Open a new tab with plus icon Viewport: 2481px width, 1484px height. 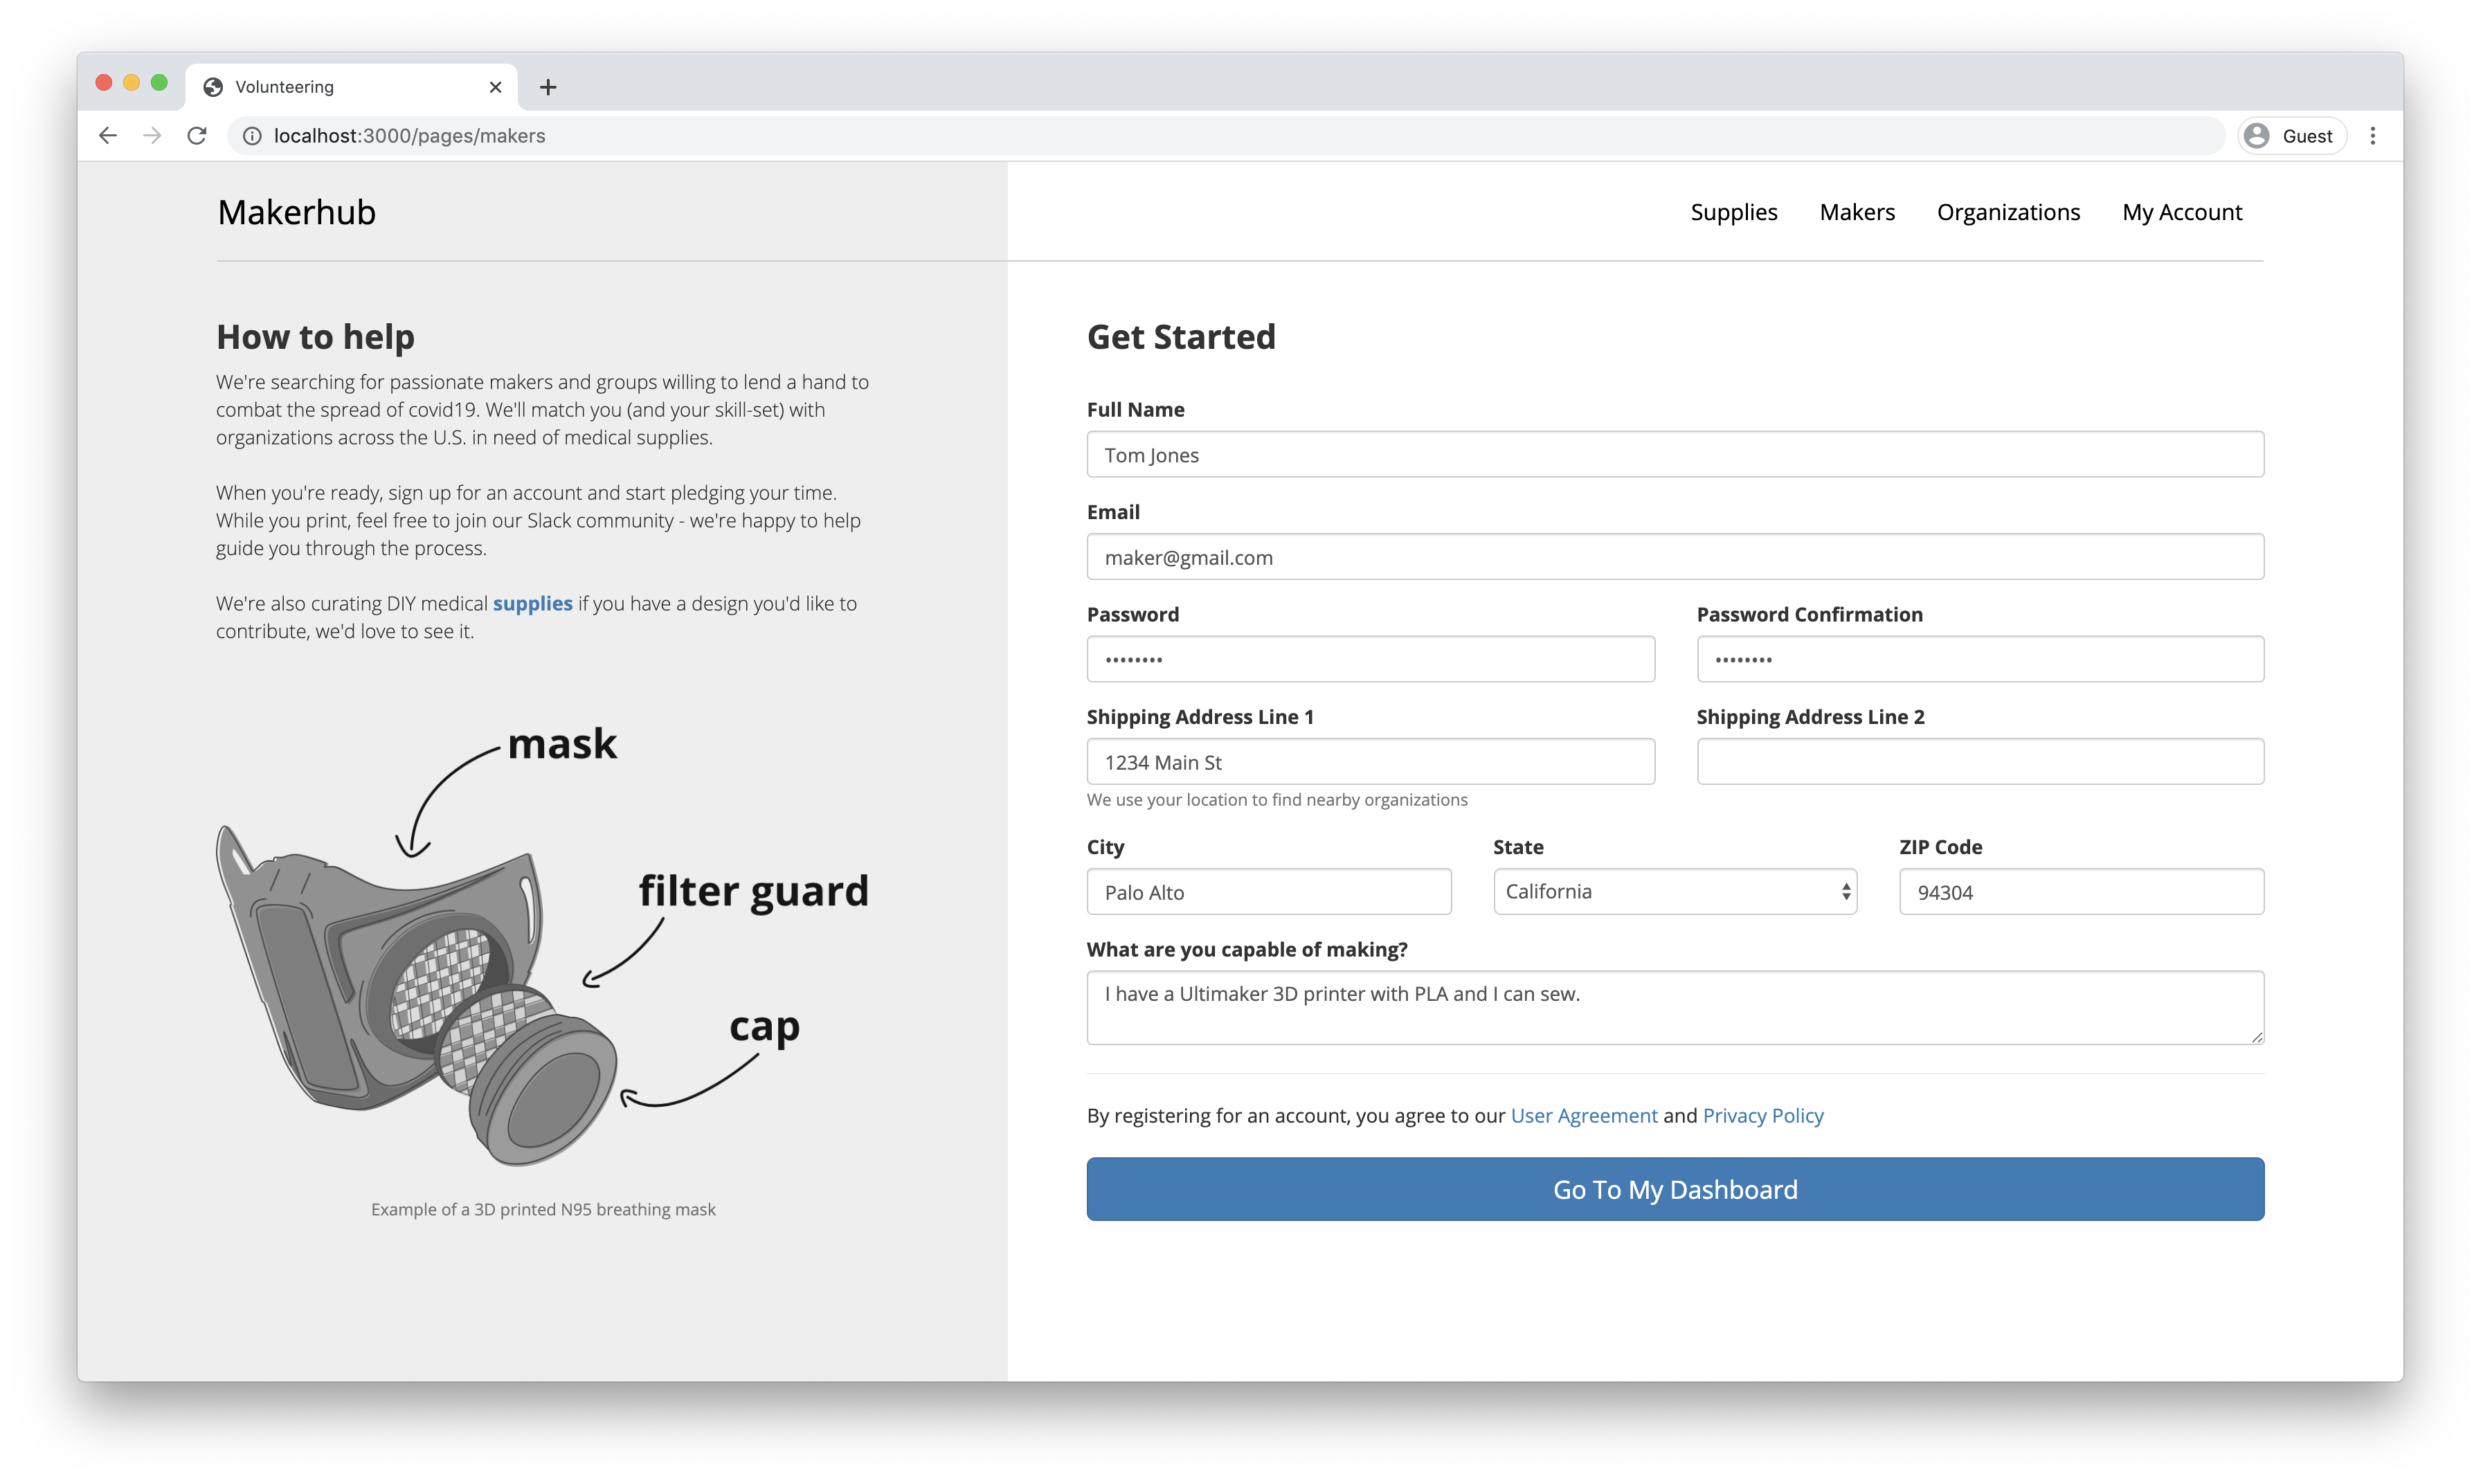click(x=548, y=87)
